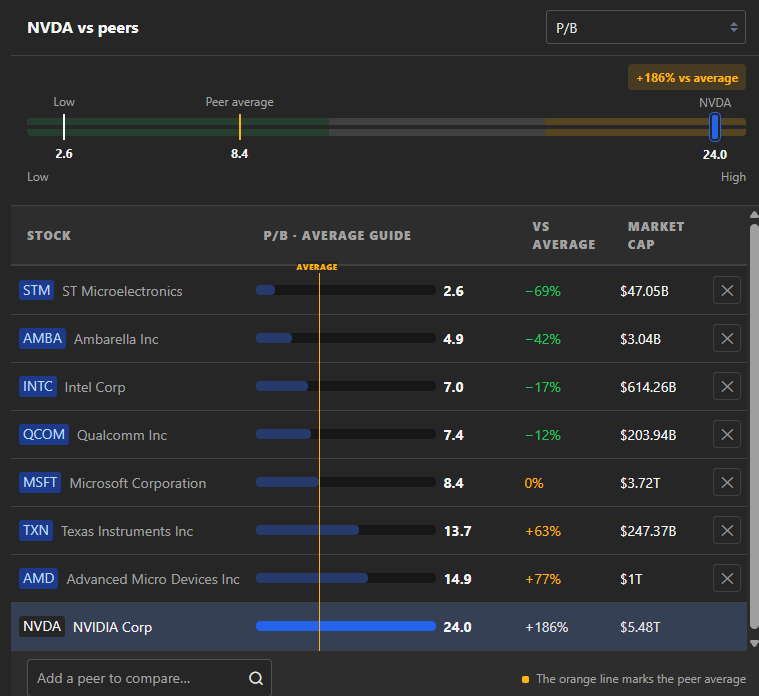Select the TXN ticker badge

[x=36, y=530]
